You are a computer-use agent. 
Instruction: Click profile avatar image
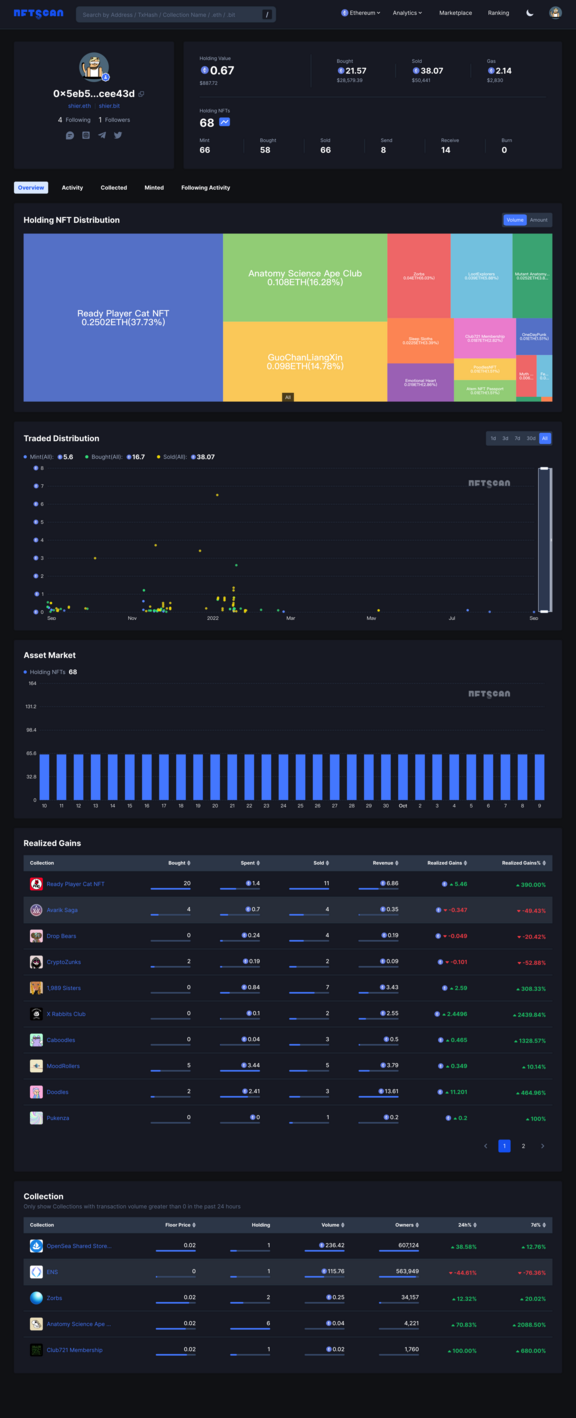click(x=94, y=66)
